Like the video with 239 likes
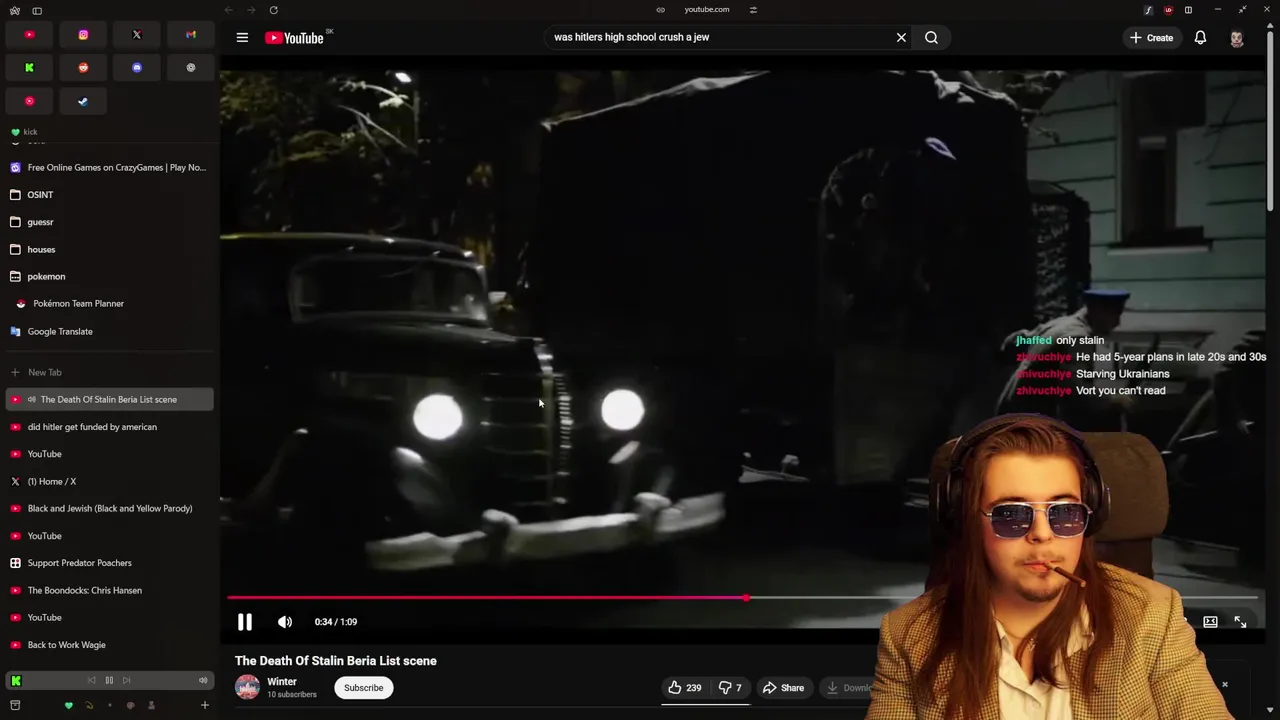The height and width of the screenshot is (720, 1280). pos(685,688)
